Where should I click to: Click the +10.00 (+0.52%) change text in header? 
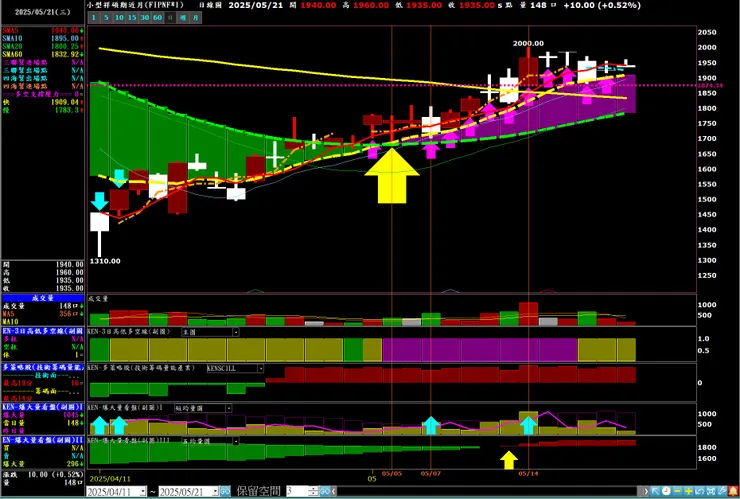602,5
